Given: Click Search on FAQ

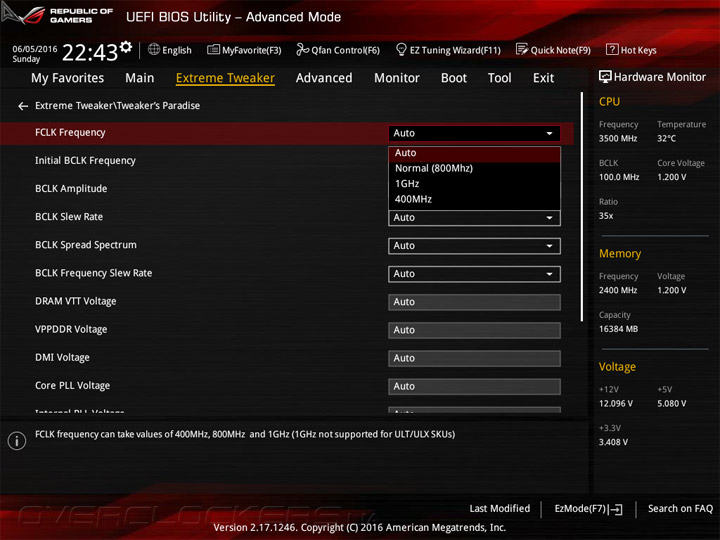Looking at the screenshot, I should 680,509.
